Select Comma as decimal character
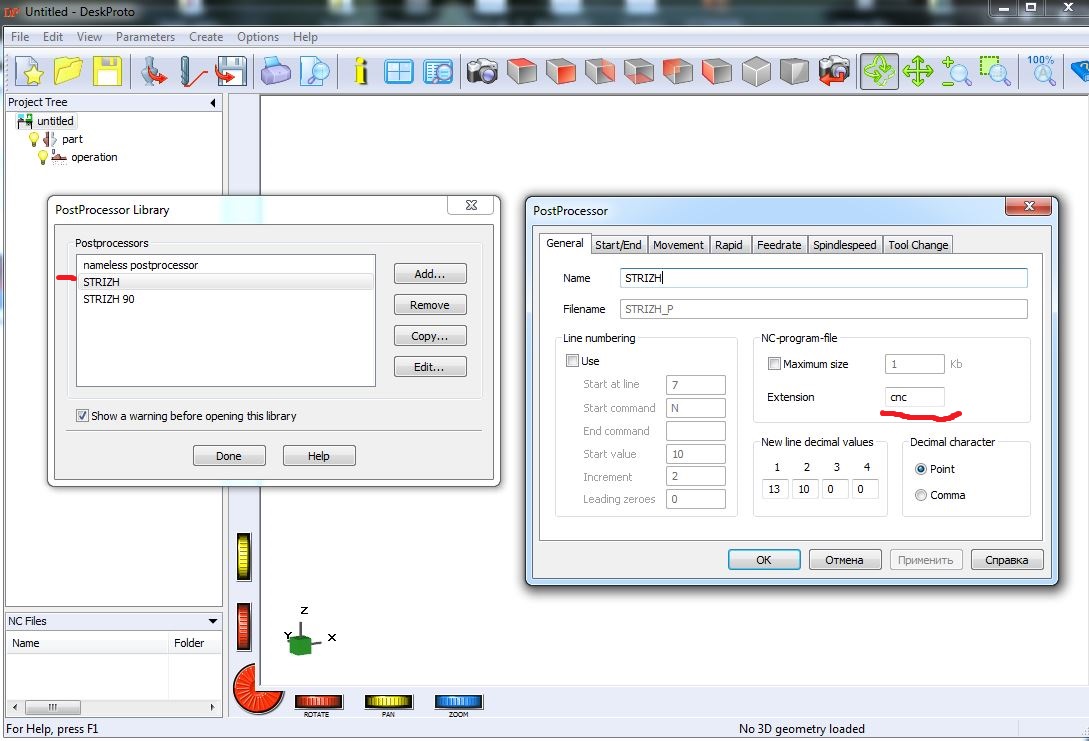This screenshot has width=1089, height=741. pos(921,495)
